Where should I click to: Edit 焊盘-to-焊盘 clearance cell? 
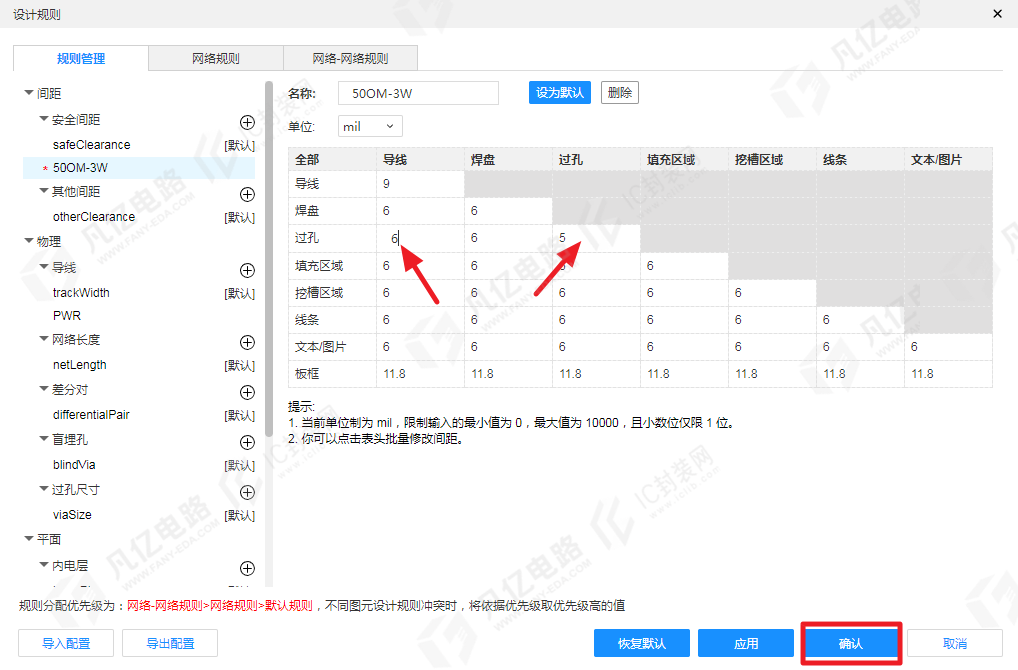click(508, 211)
